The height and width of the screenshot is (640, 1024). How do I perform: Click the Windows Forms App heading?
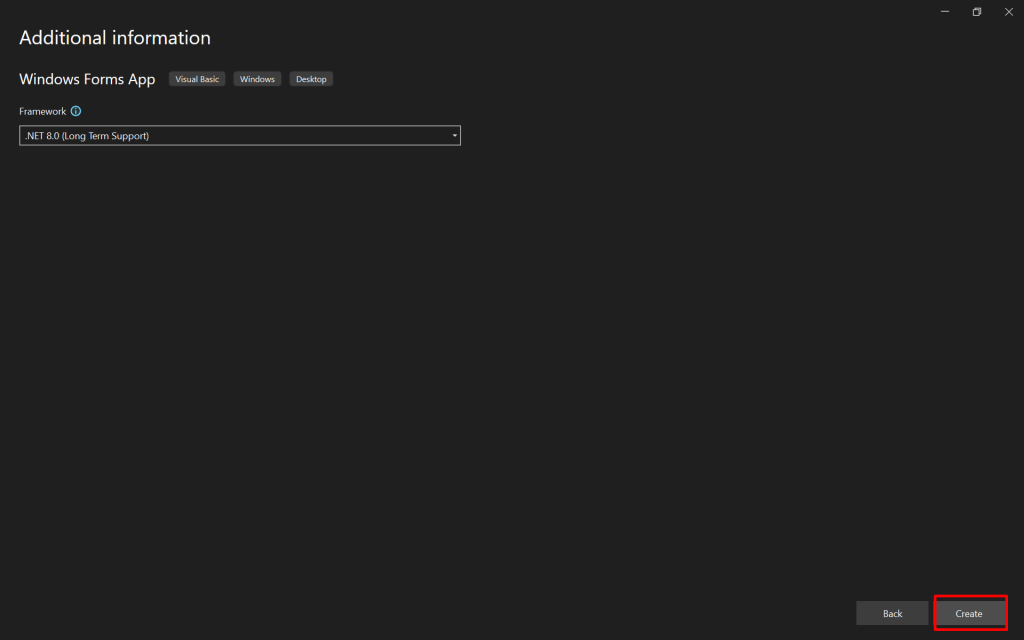pos(88,79)
